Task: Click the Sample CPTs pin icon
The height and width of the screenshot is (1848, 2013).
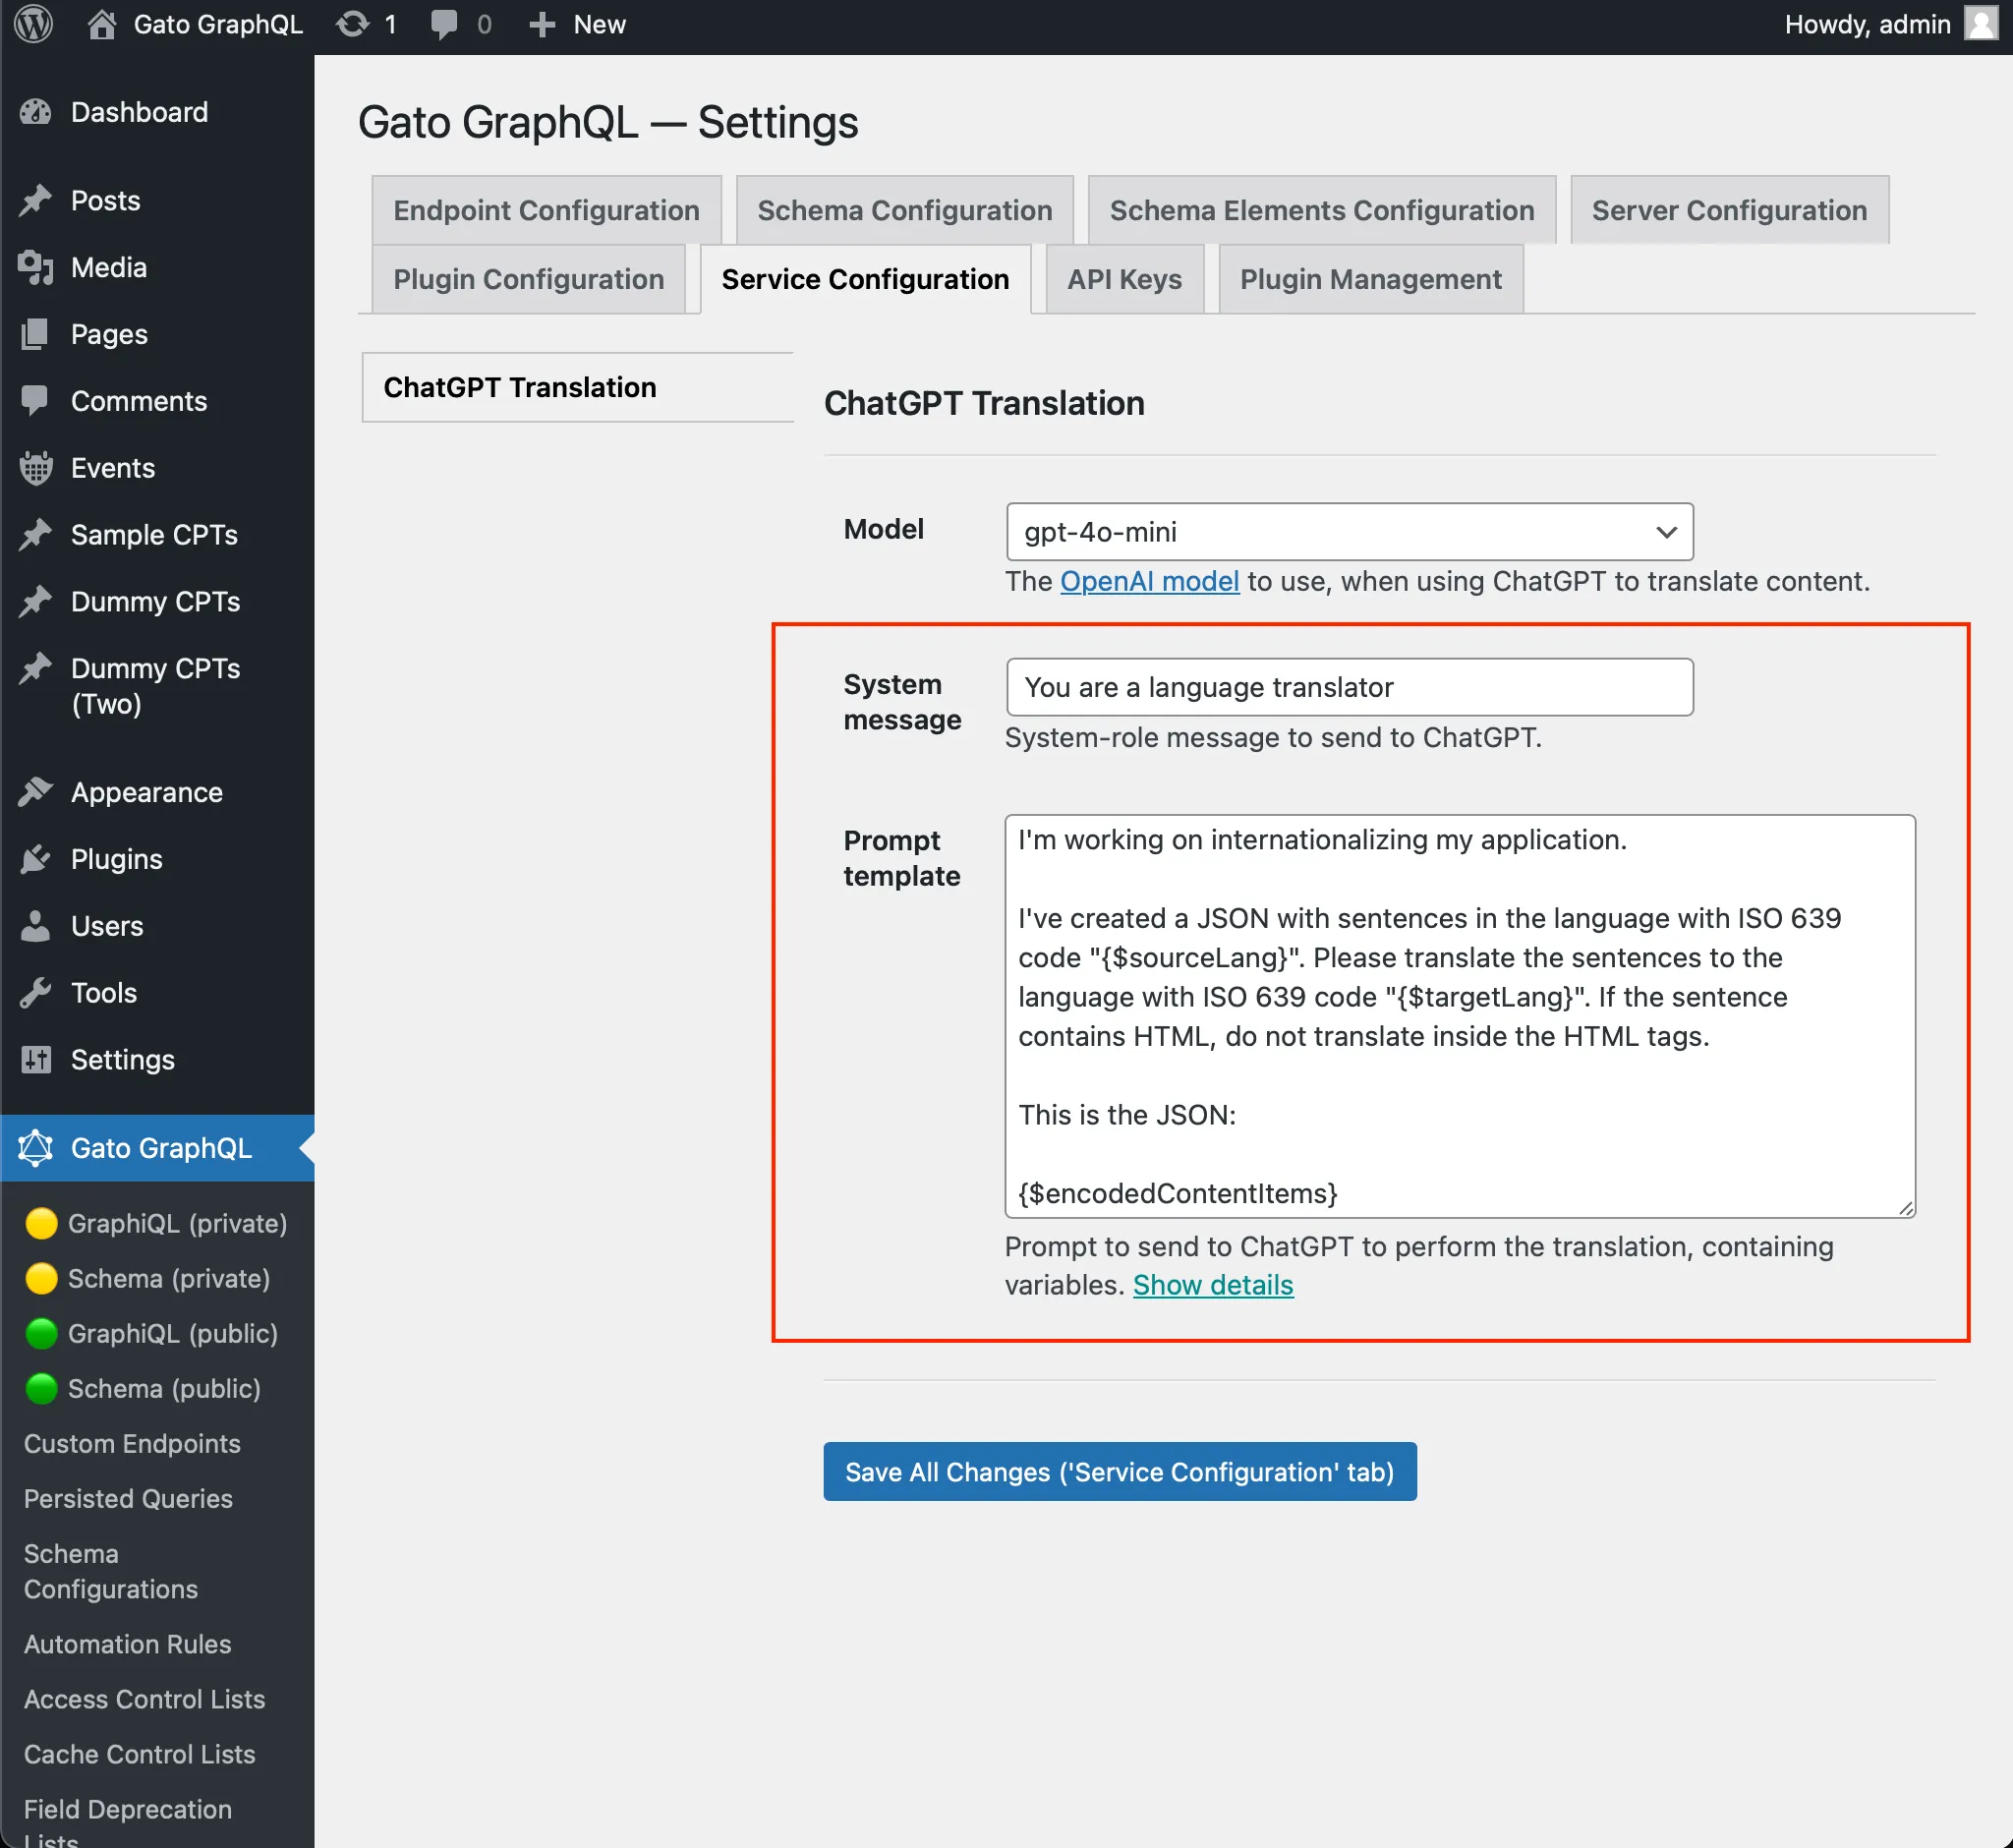Action: [36, 535]
